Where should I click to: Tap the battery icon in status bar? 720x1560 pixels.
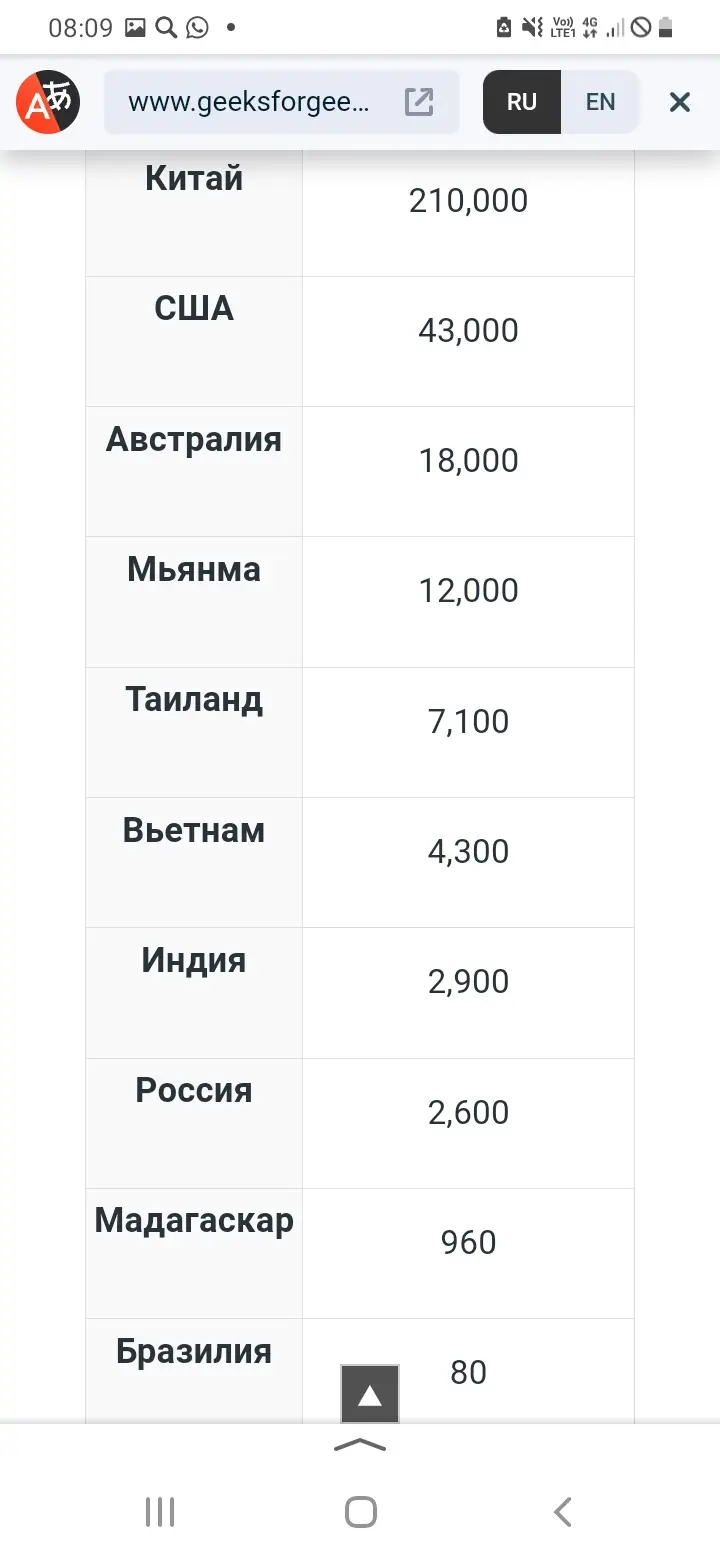(x=666, y=28)
